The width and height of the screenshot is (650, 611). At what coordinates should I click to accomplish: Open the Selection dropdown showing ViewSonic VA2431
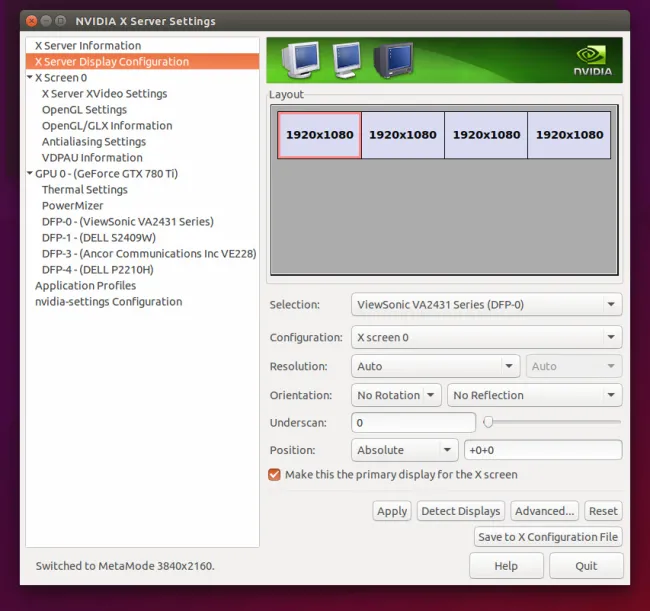point(486,305)
